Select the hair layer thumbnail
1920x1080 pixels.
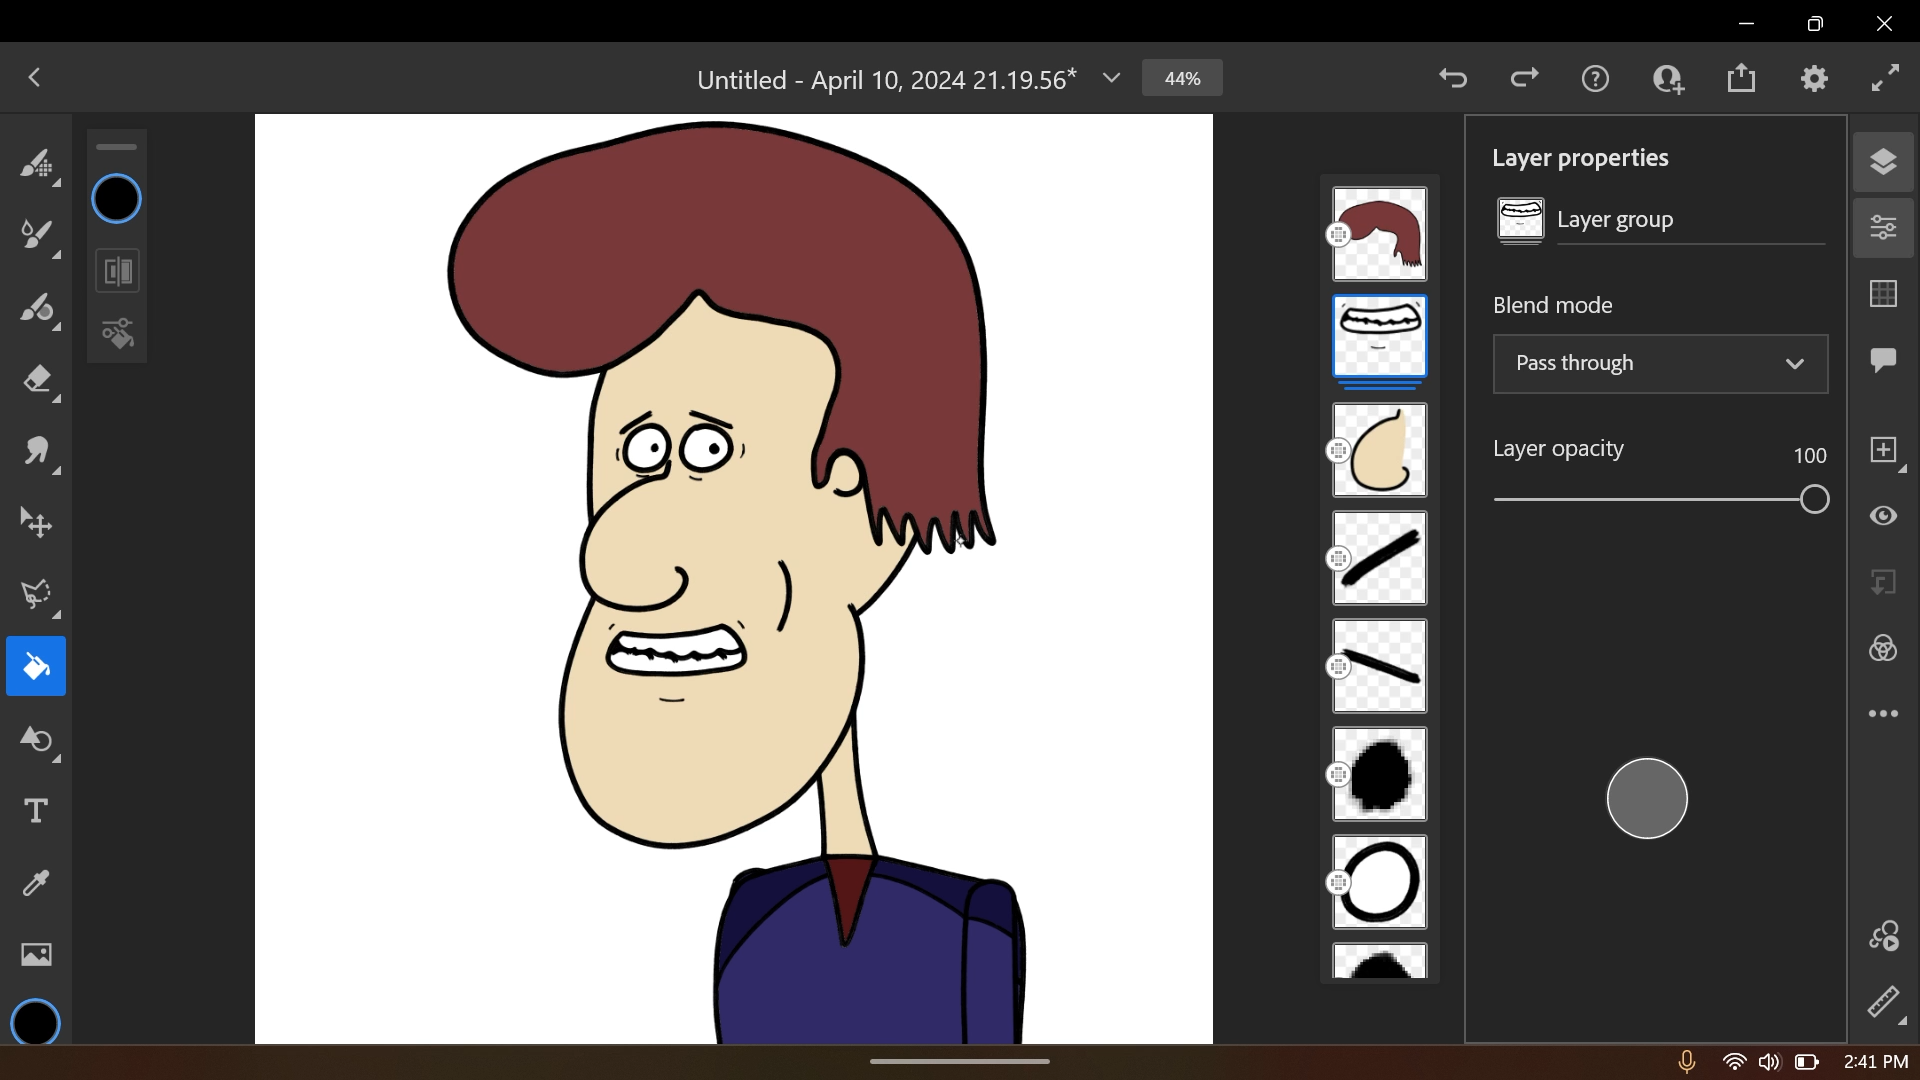(1380, 233)
